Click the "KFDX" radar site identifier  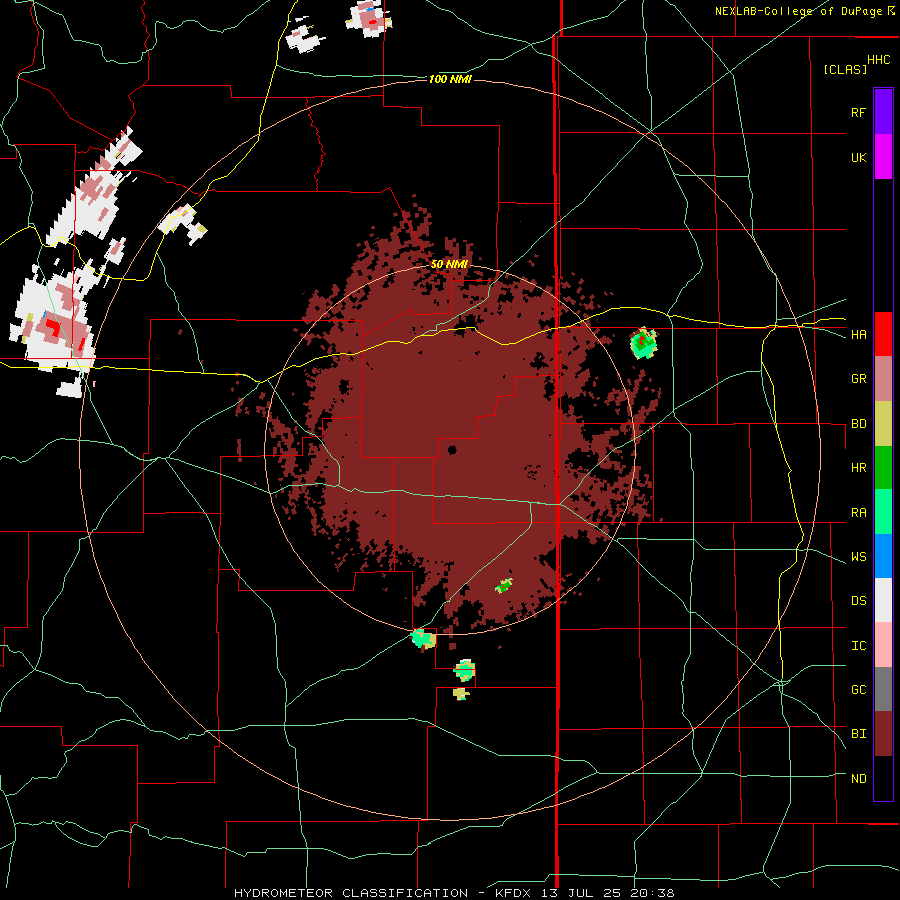[x=513, y=893]
